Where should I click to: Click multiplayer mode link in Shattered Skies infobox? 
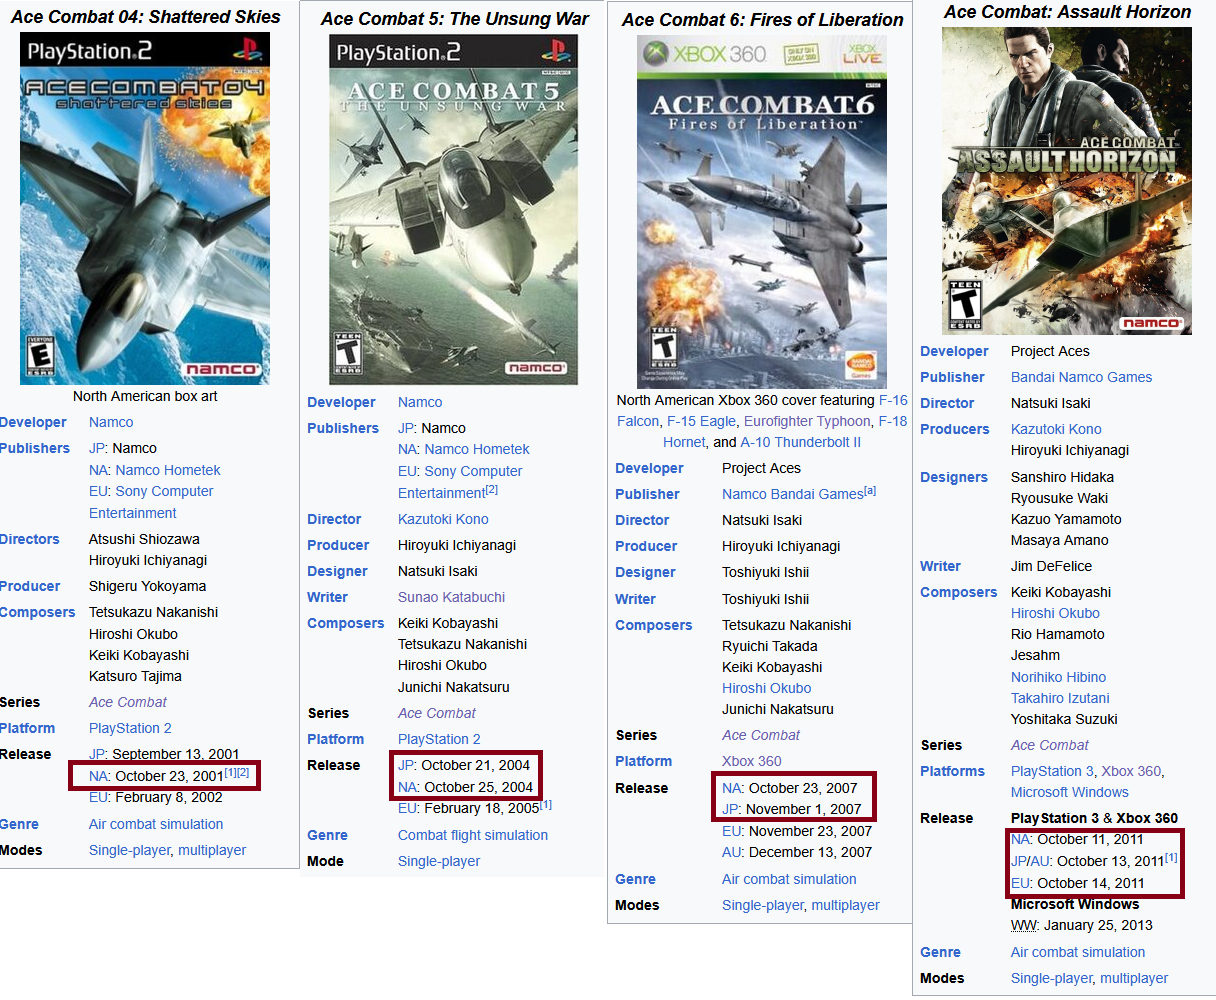[x=212, y=850]
